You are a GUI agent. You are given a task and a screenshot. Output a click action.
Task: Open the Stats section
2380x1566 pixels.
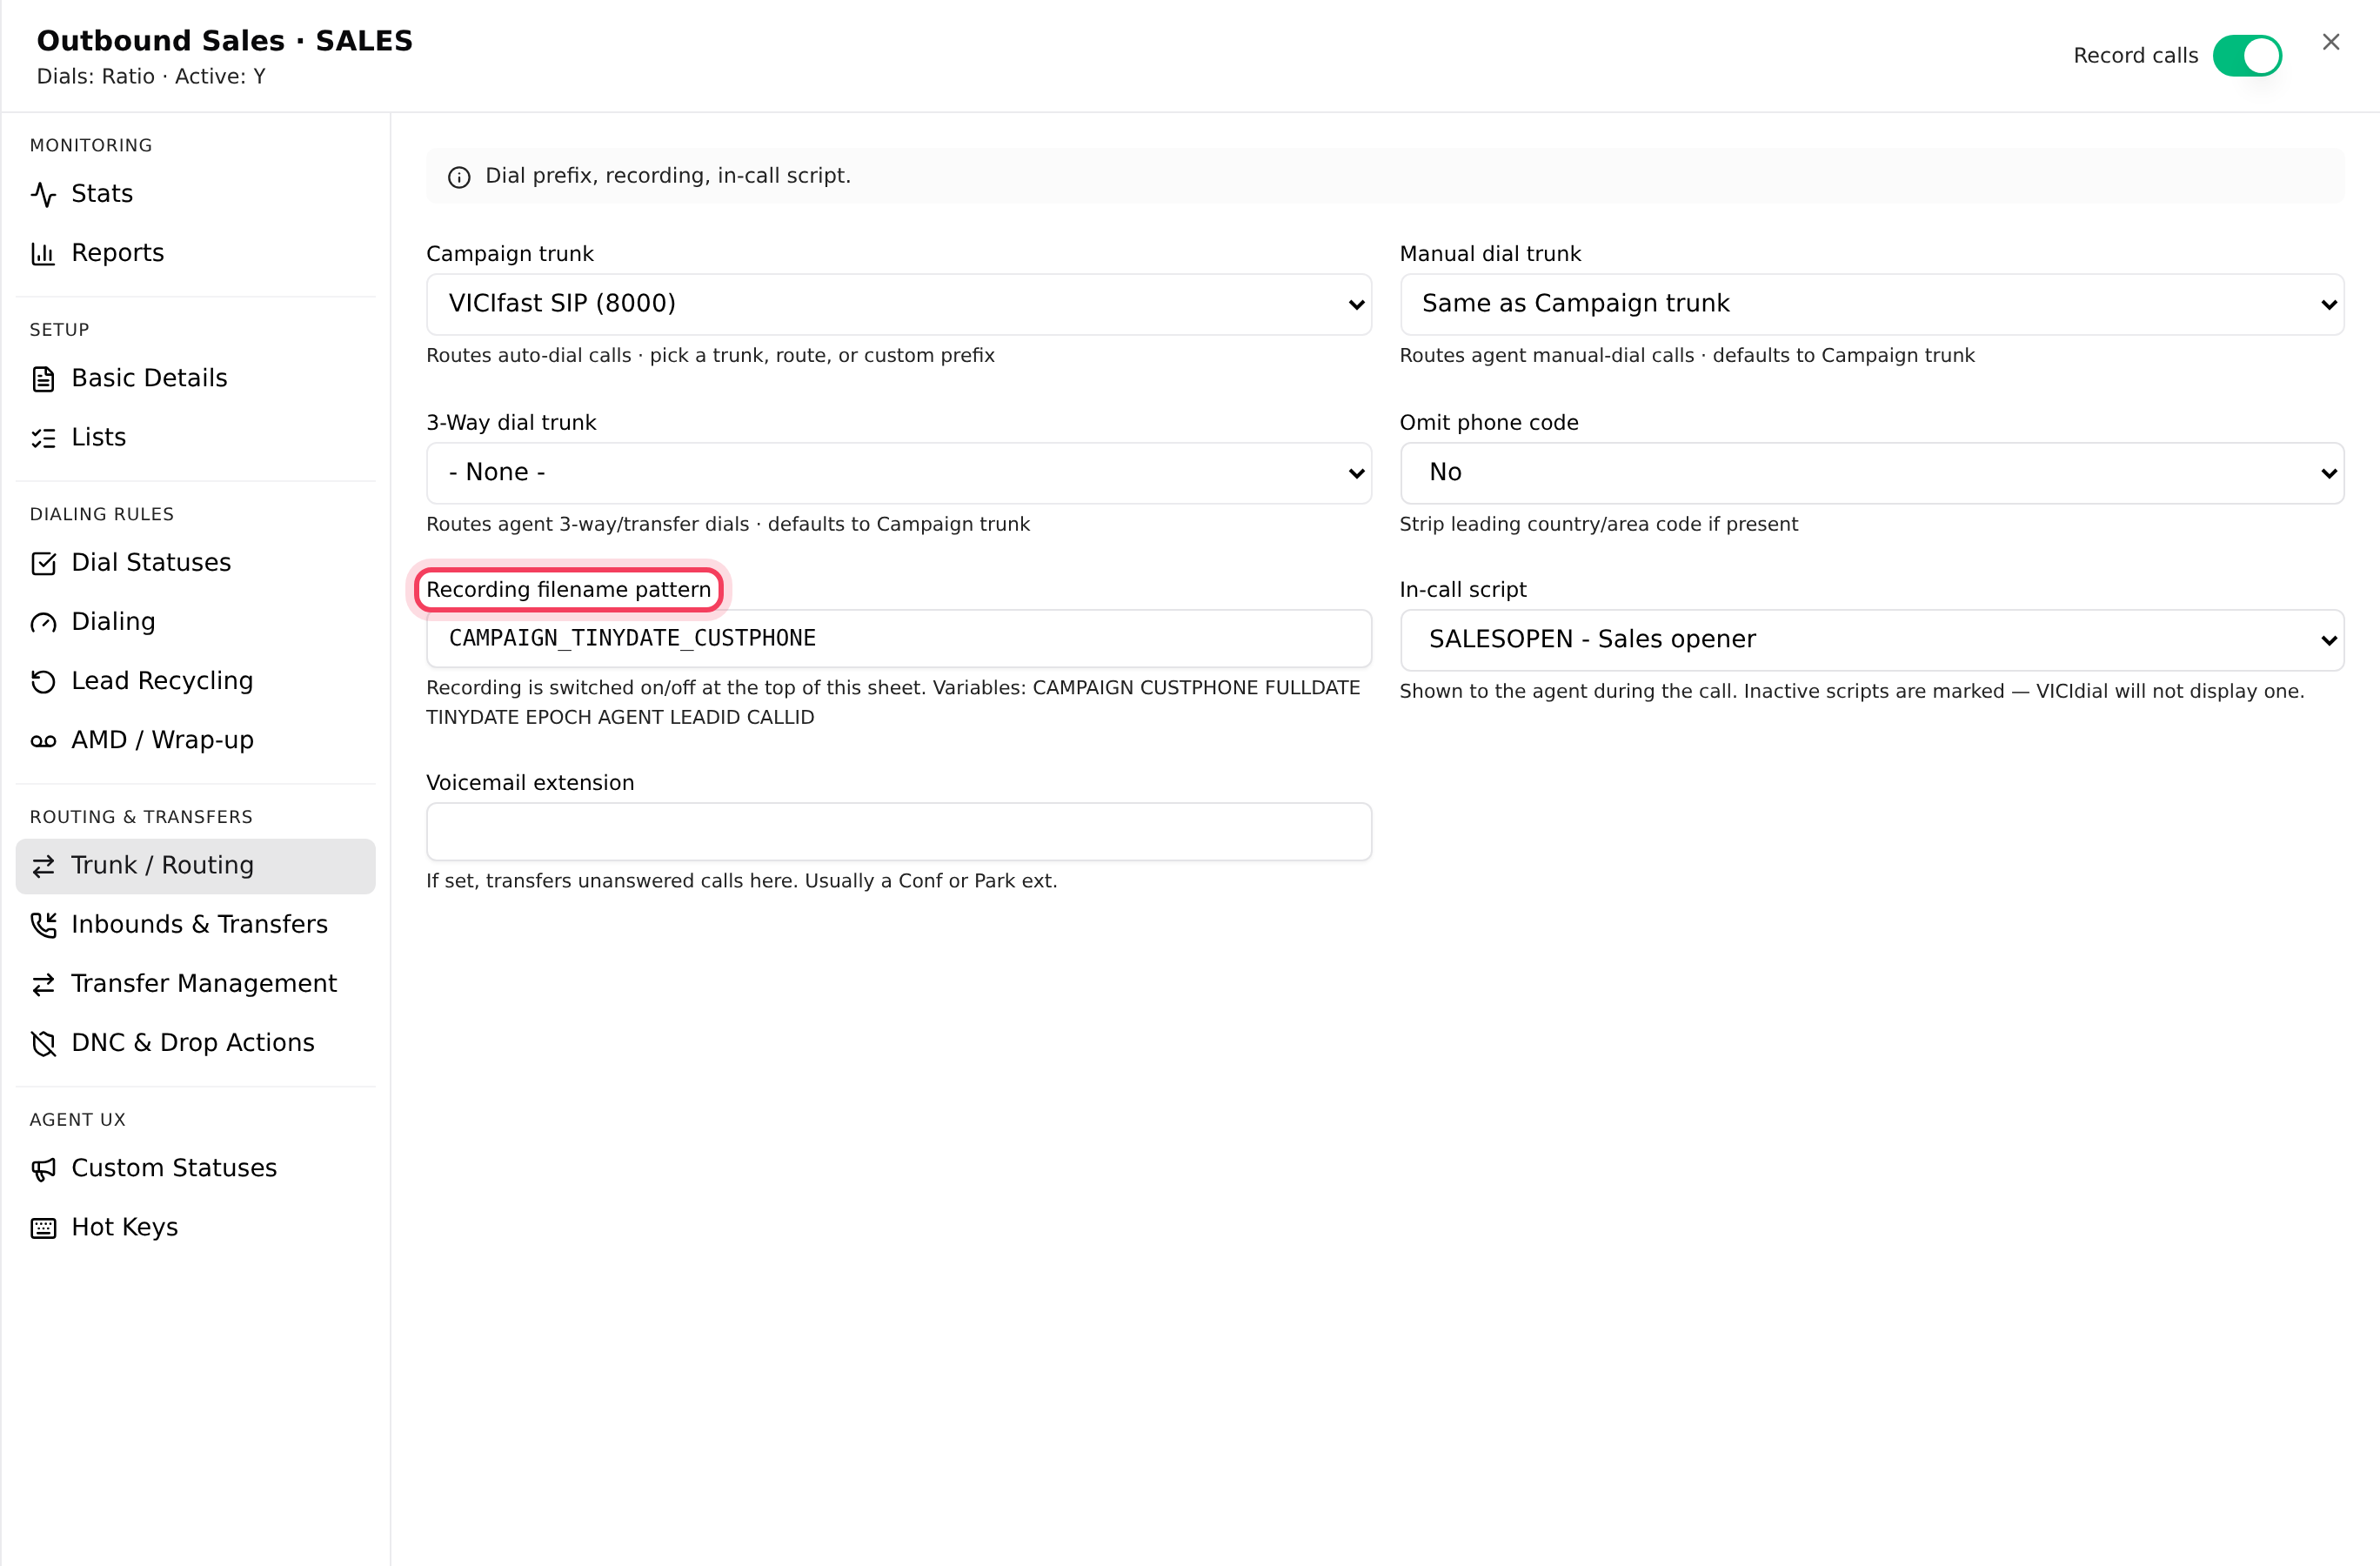point(195,194)
